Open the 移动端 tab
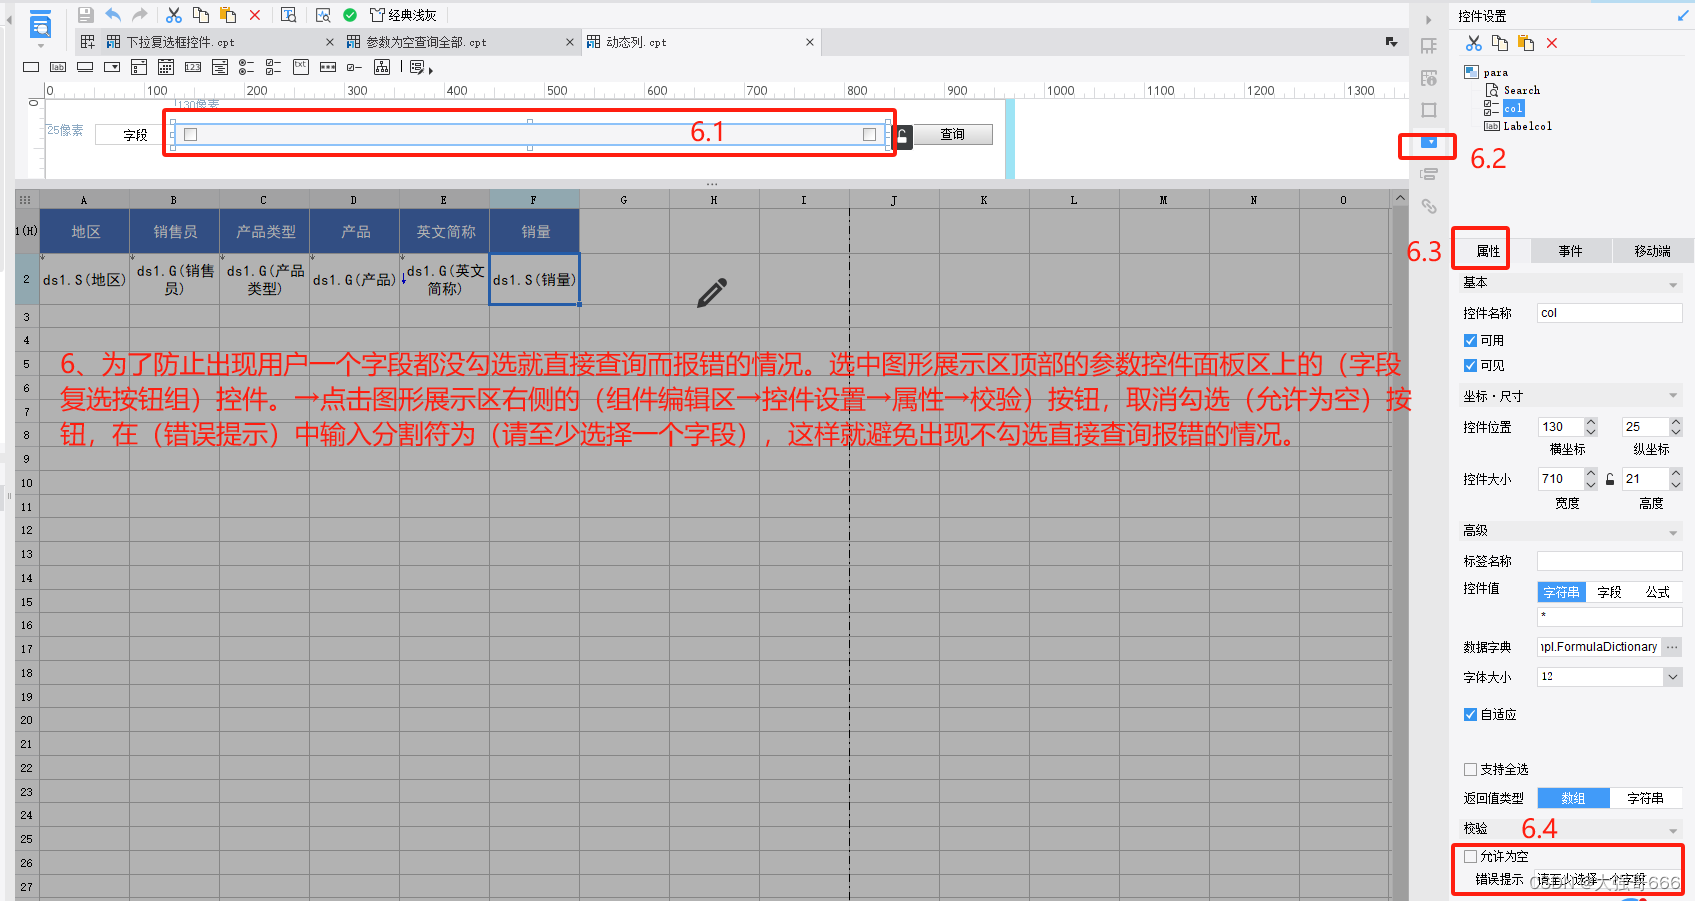The height and width of the screenshot is (901, 1695). click(x=1652, y=251)
